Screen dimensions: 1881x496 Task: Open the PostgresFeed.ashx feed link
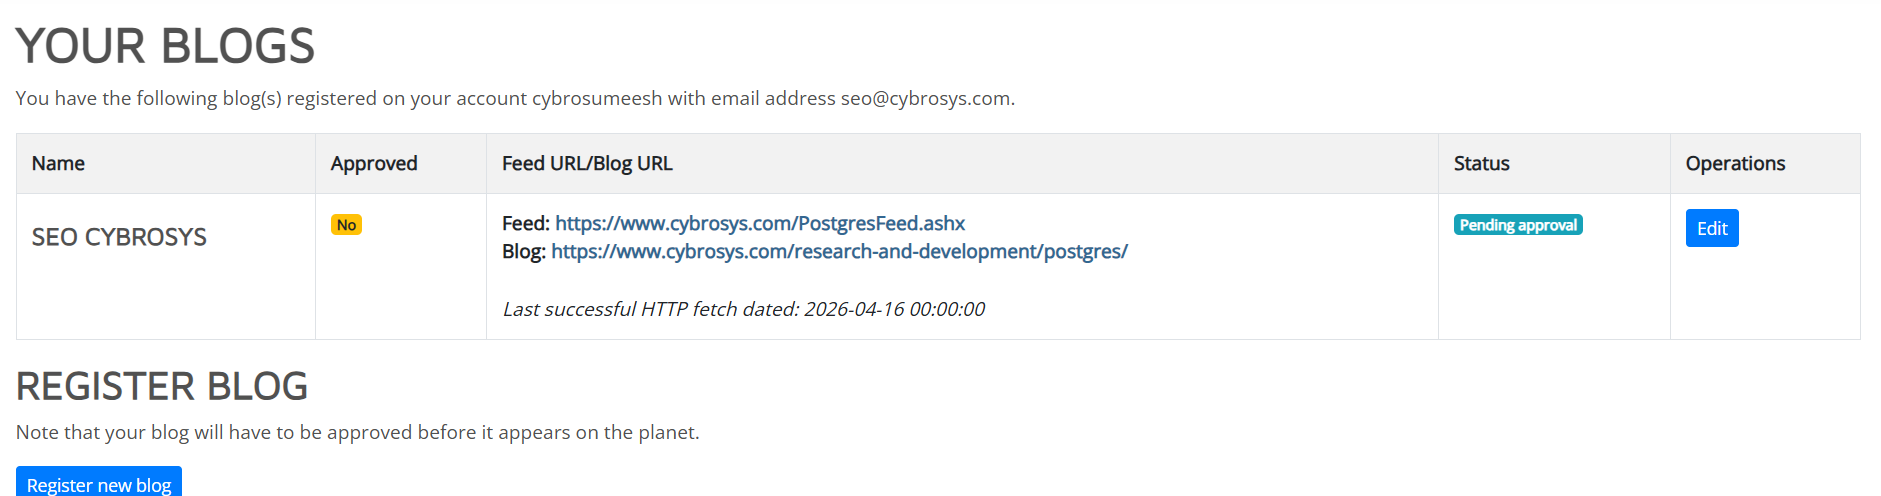tap(760, 223)
